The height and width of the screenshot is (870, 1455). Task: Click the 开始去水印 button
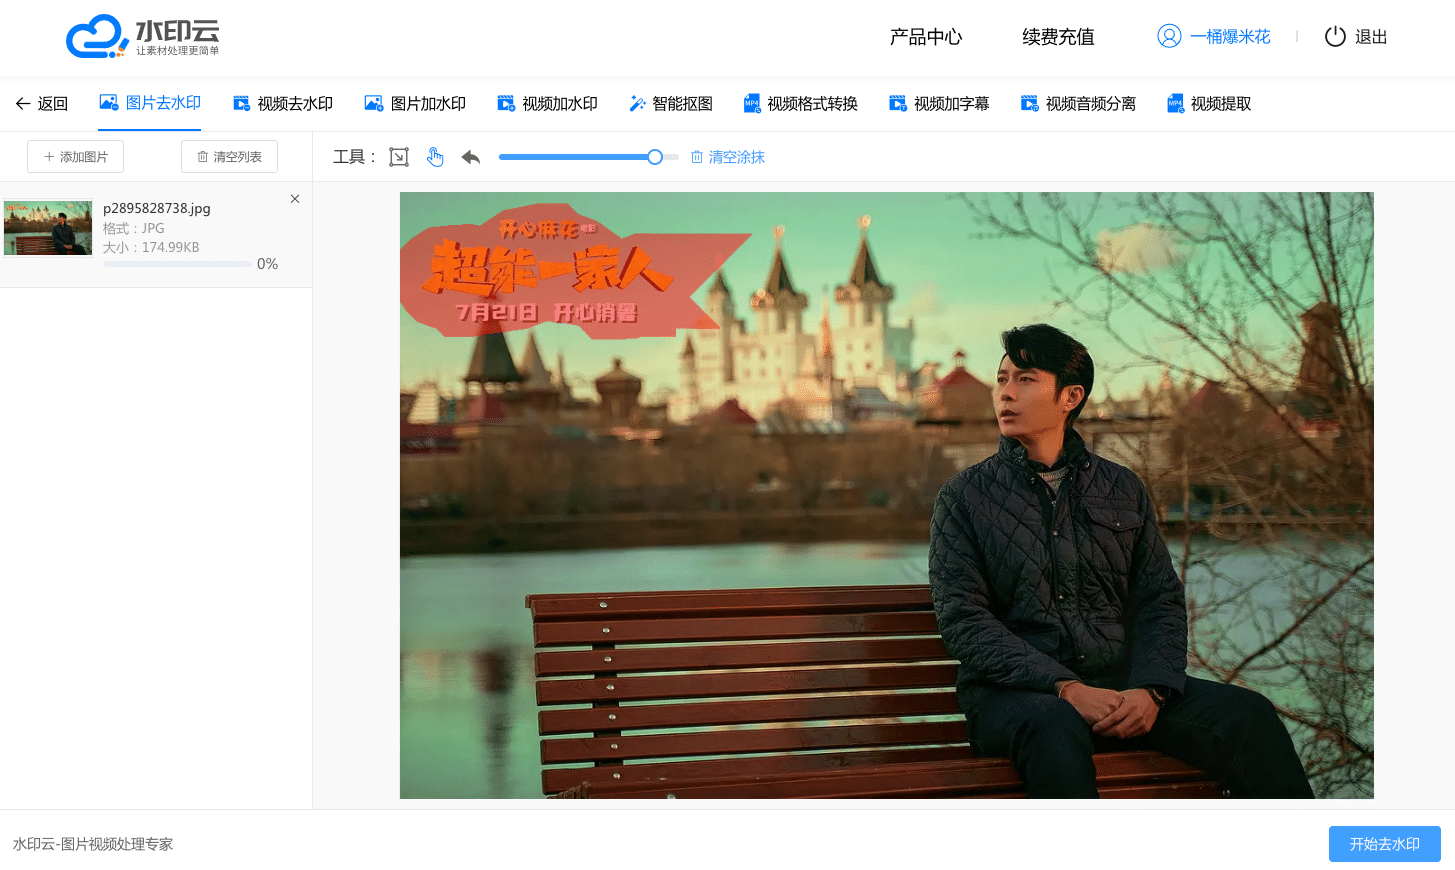pyautogui.click(x=1384, y=844)
